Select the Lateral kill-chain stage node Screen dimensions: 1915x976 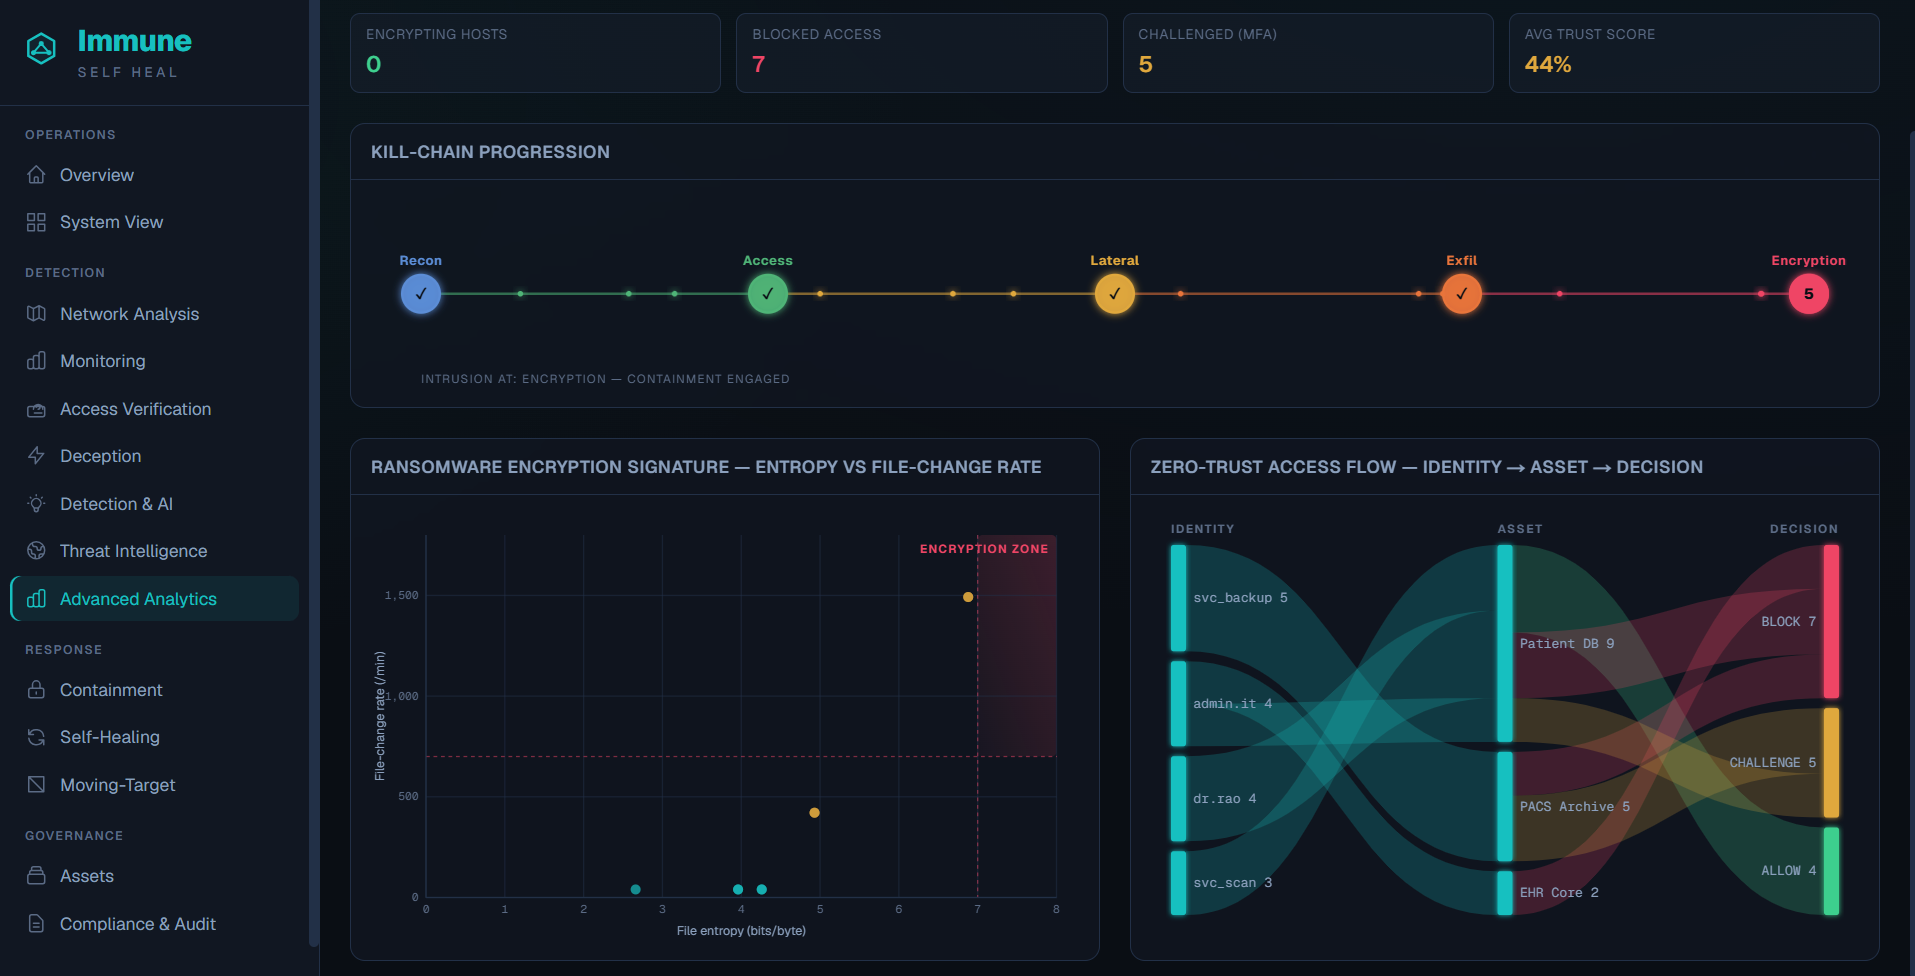click(x=1115, y=294)
